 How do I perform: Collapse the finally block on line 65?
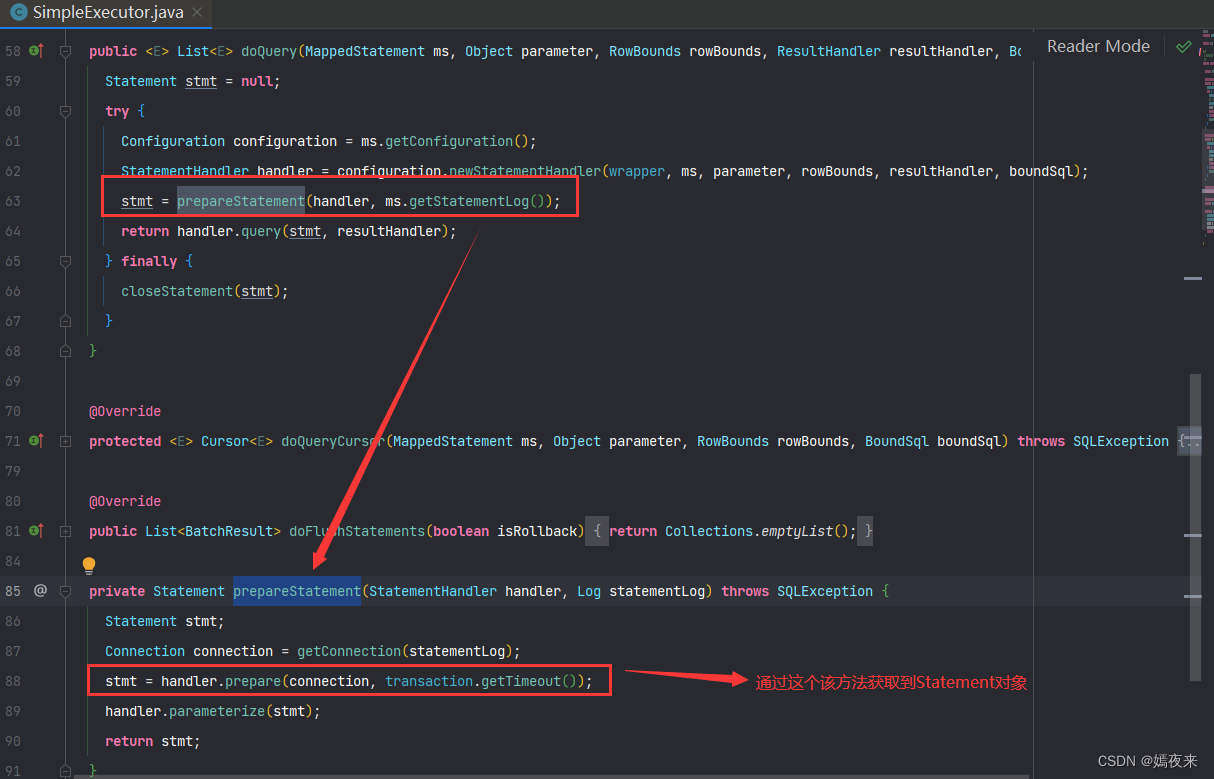[x=65, y=261]
